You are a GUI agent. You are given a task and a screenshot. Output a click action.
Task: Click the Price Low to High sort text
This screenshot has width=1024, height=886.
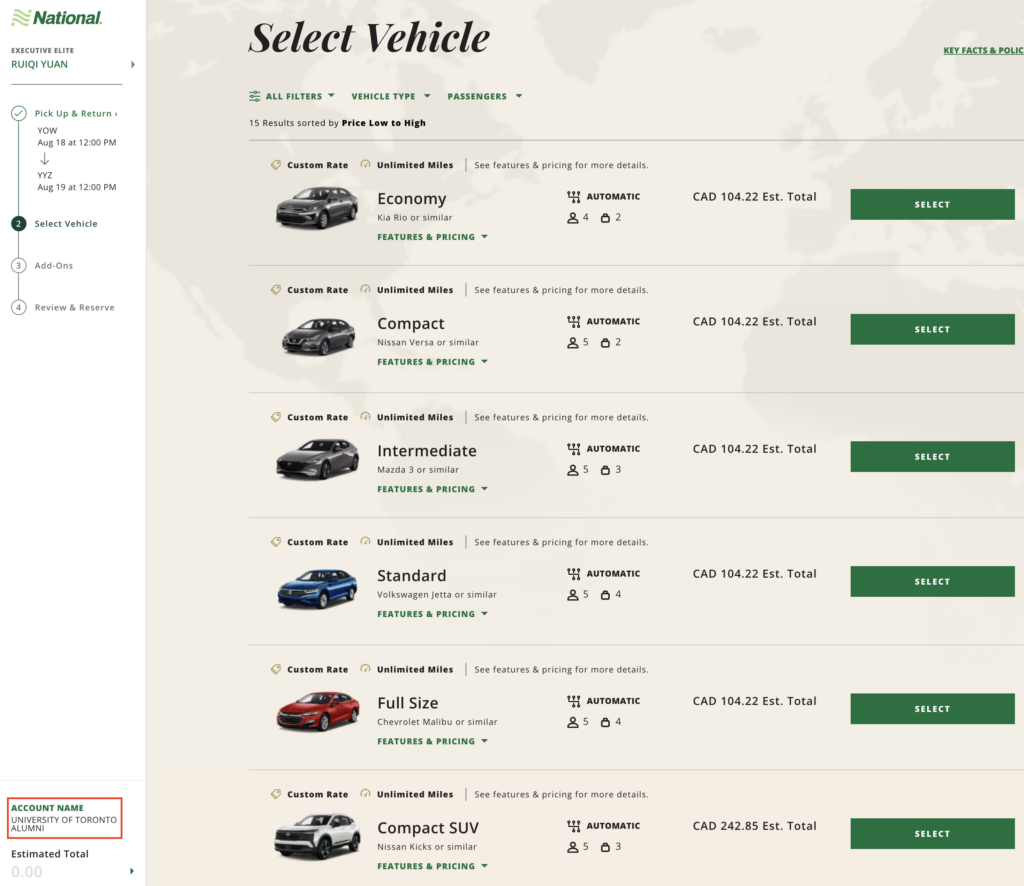[383, 123]
